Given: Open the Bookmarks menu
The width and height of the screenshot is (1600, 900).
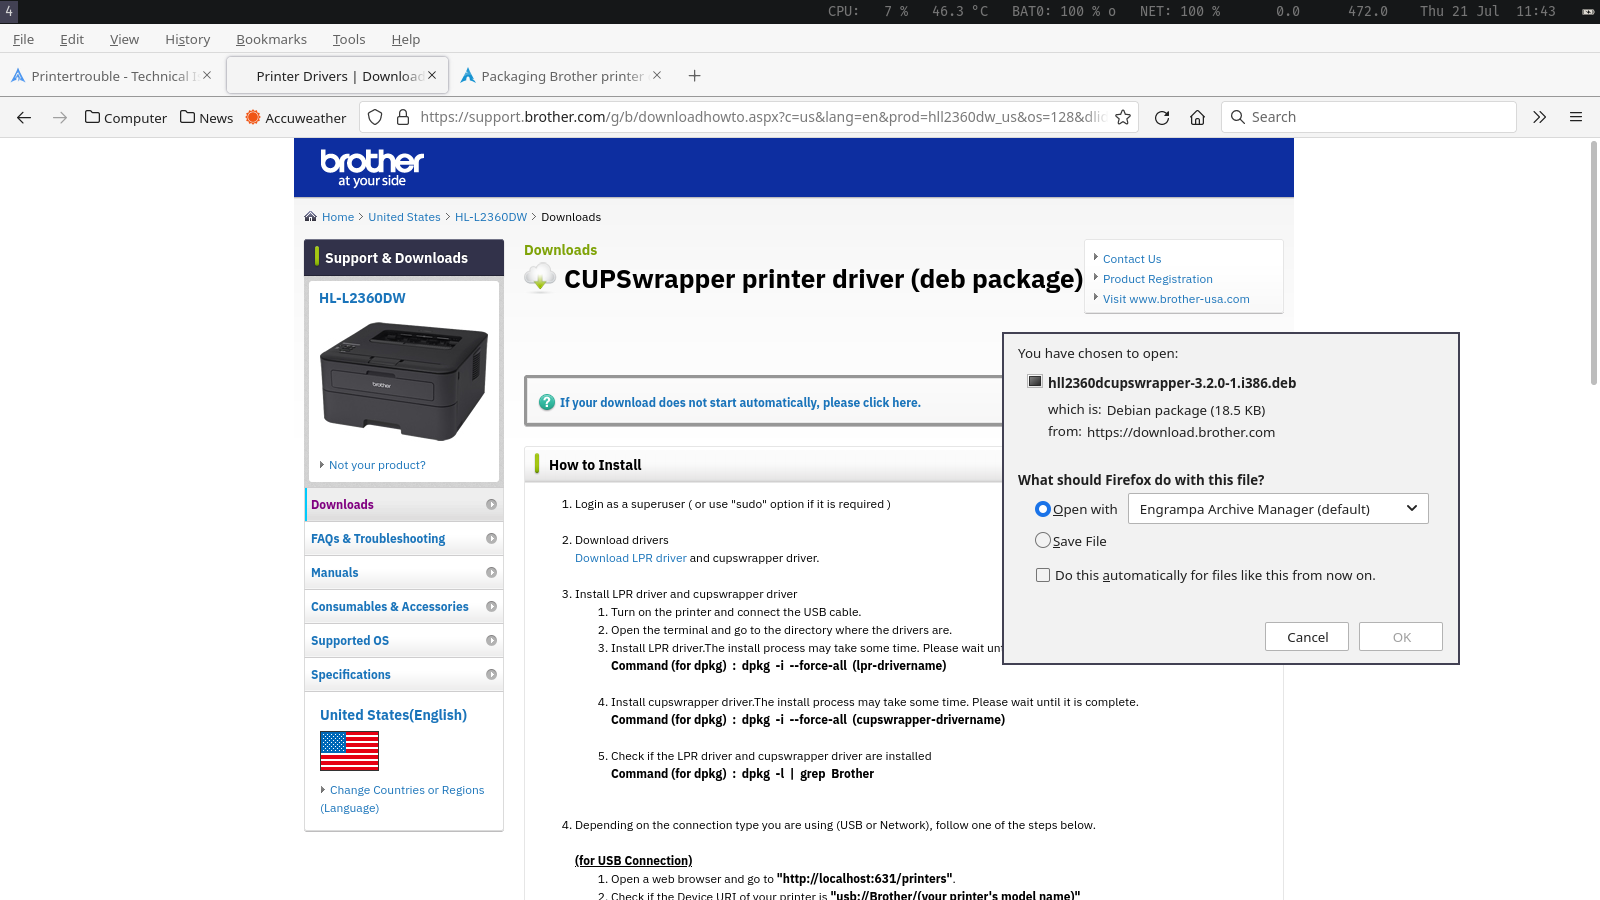Looking at the screenshot, I should [271, 39].
